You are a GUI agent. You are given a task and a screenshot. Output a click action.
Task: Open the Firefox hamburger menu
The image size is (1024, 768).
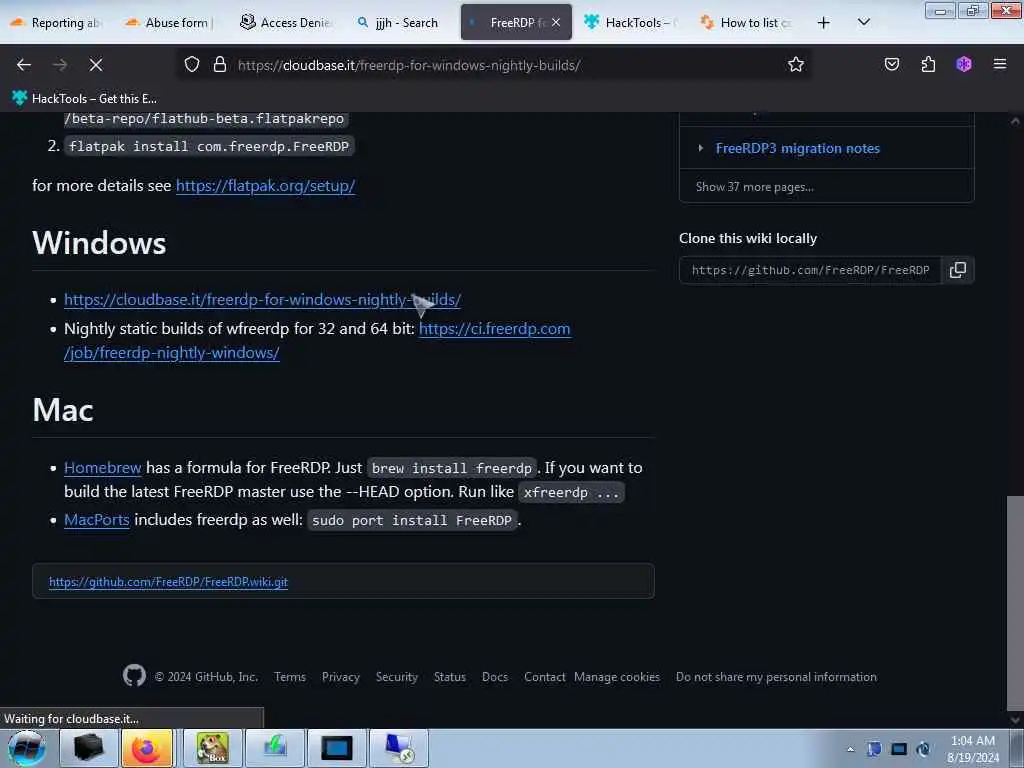(1000, 64)
